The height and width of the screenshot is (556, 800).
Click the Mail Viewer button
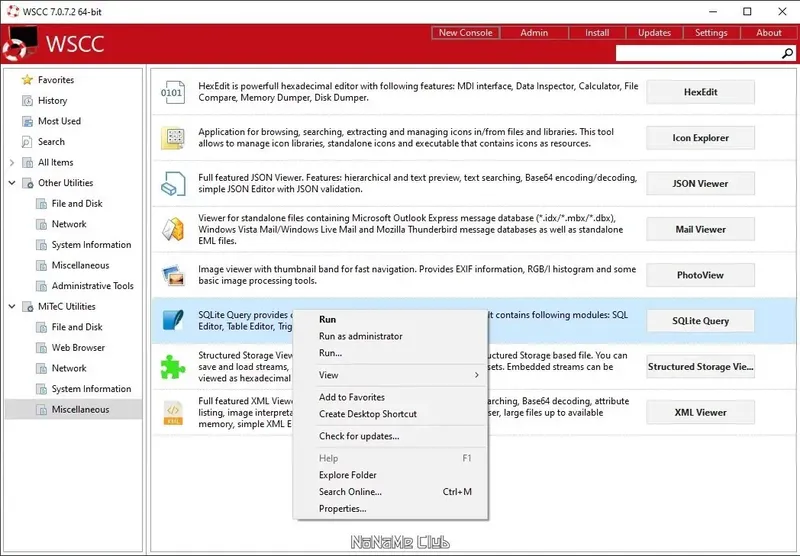point(701,230)
